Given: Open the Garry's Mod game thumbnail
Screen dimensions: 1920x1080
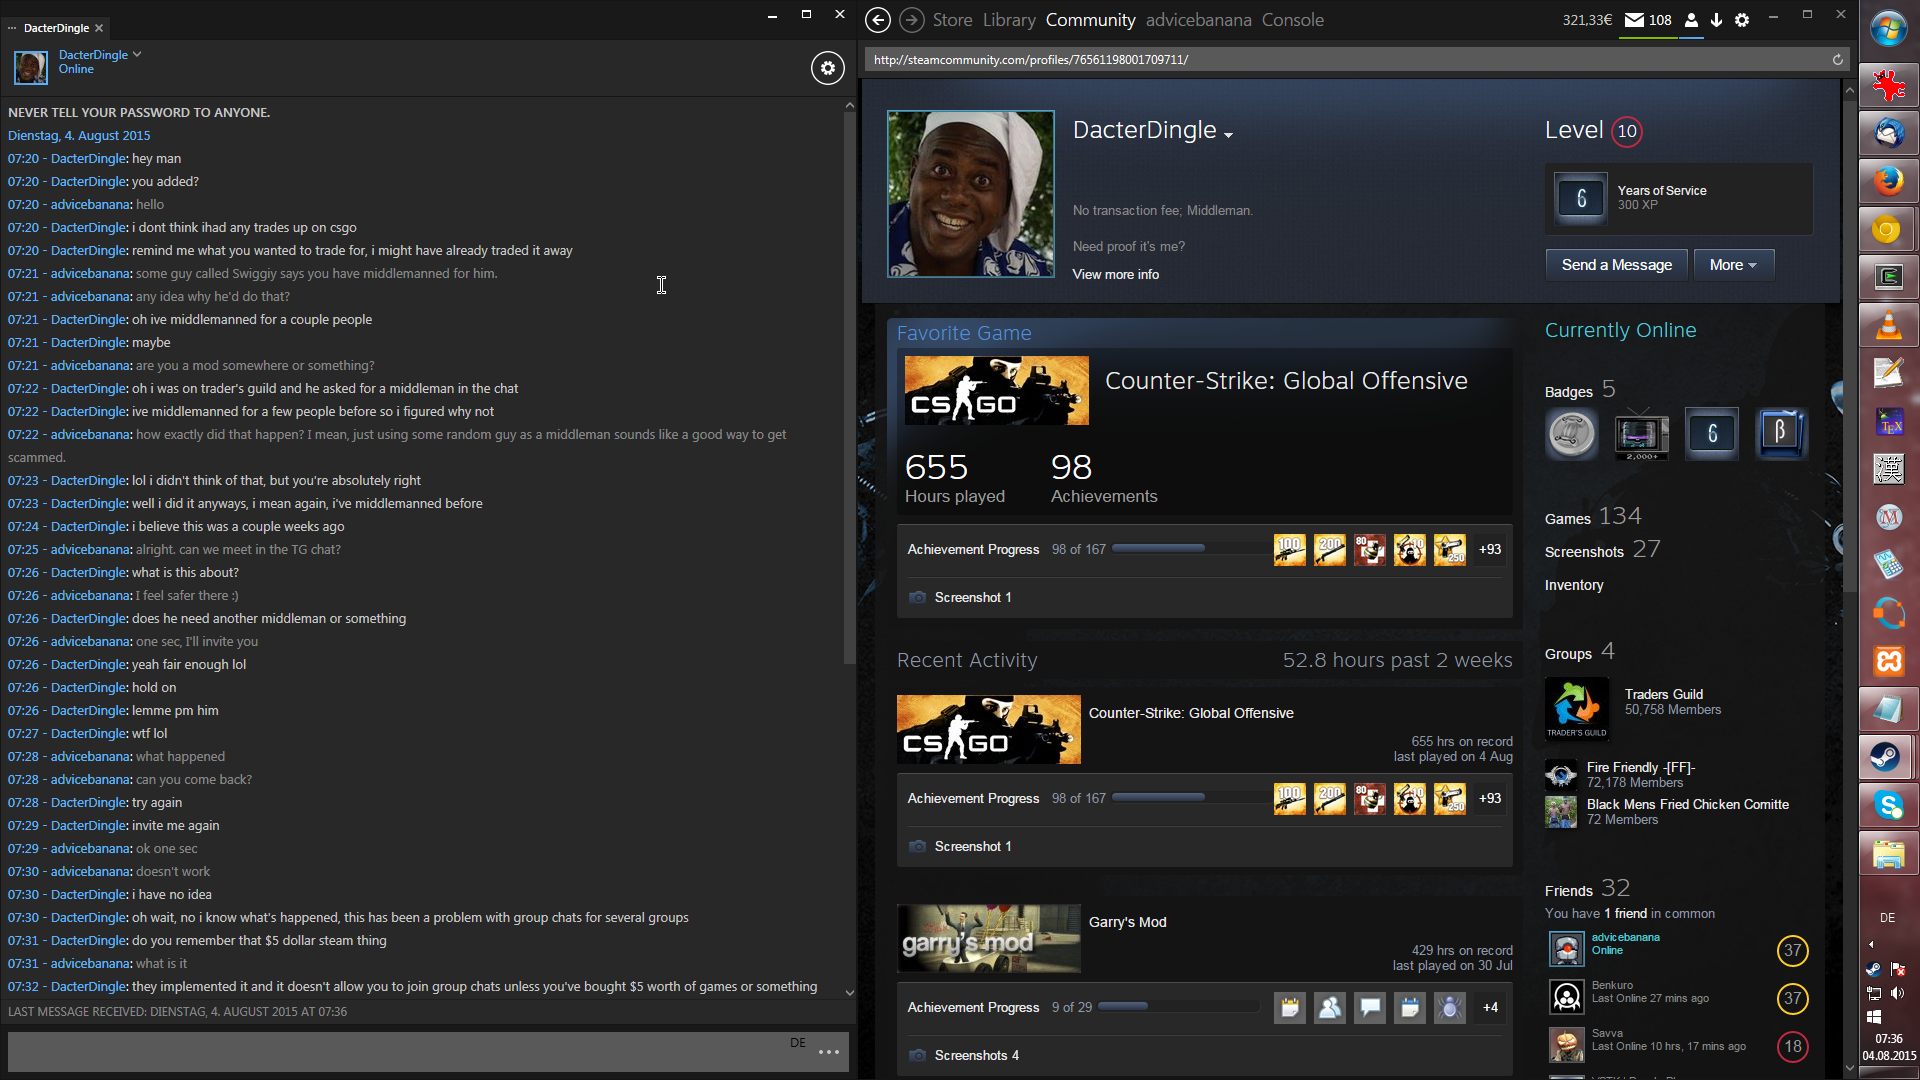Looking at the screenshot, I should [988, 939].
